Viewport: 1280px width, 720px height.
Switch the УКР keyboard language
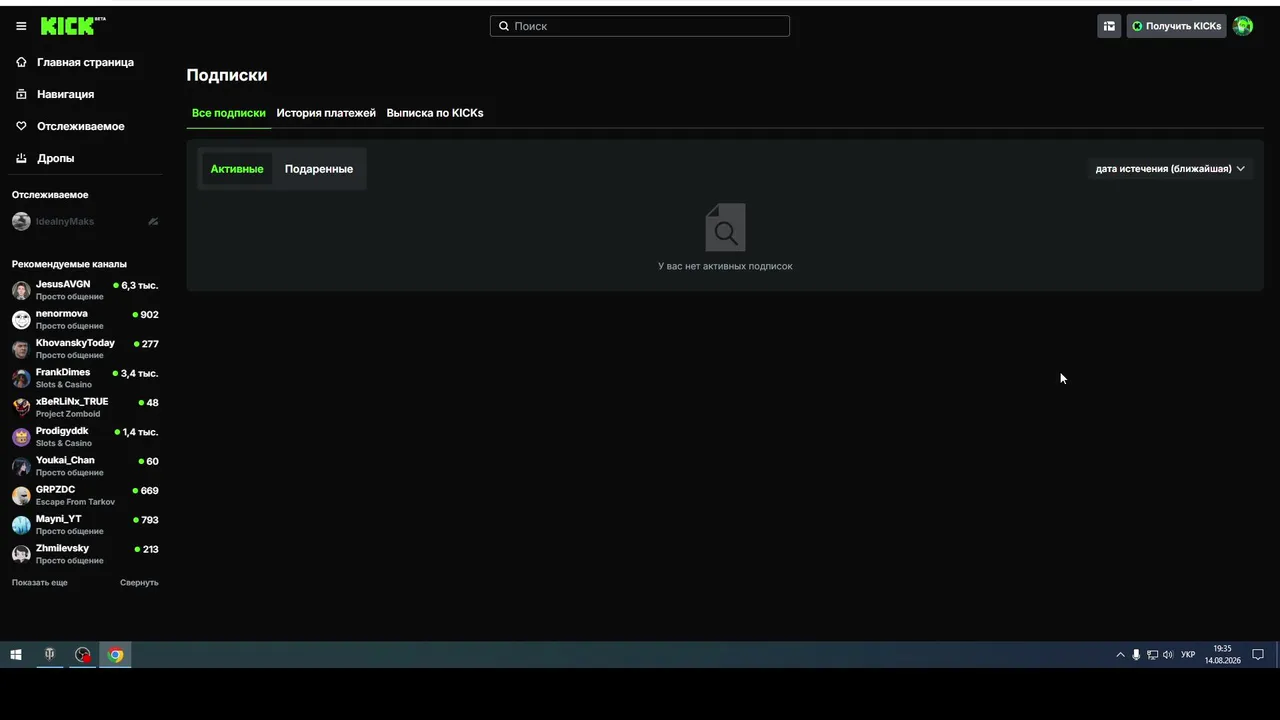tap(1188, 655)
